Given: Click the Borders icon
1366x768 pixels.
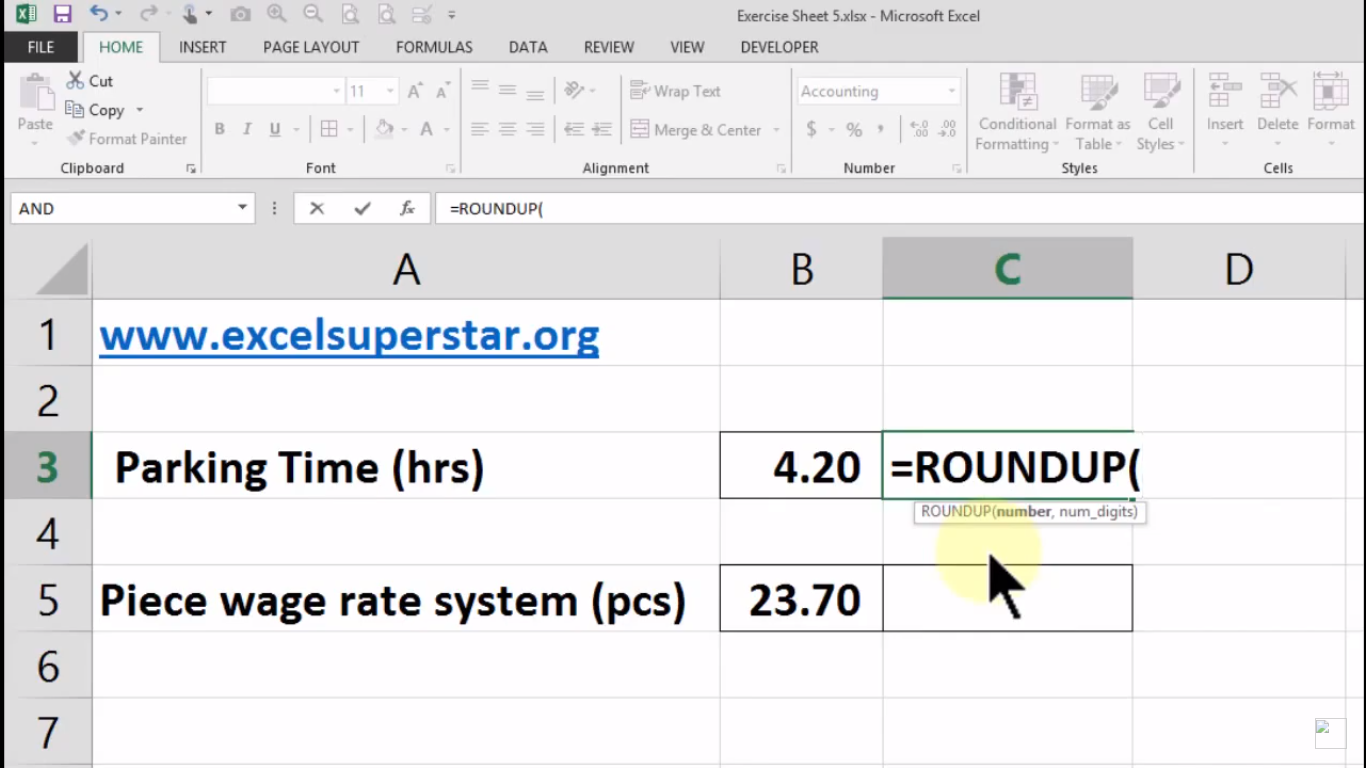Looking at the screenshot, I should click(x=328, y=129).
